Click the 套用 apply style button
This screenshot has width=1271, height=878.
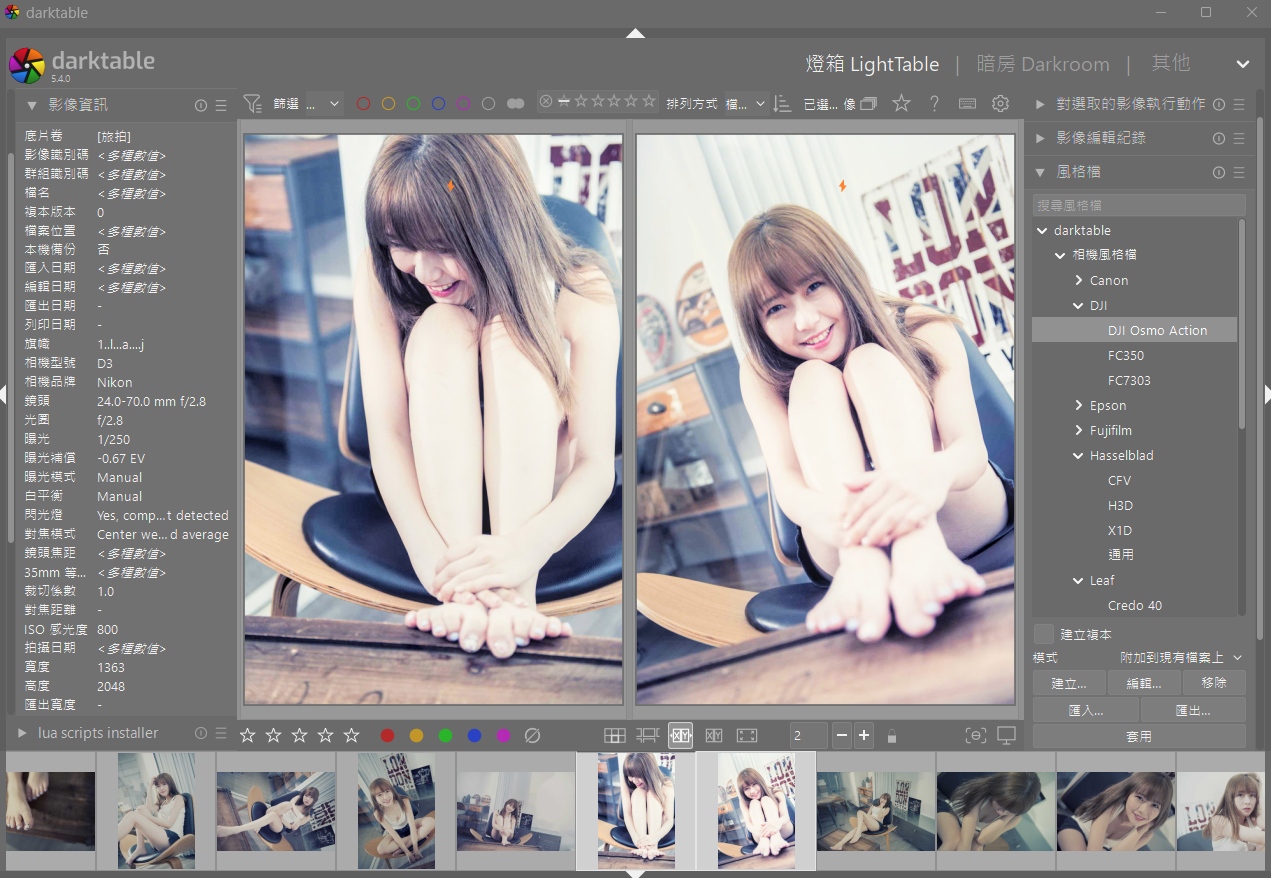pyautogui.click(x=1138, y=736)
